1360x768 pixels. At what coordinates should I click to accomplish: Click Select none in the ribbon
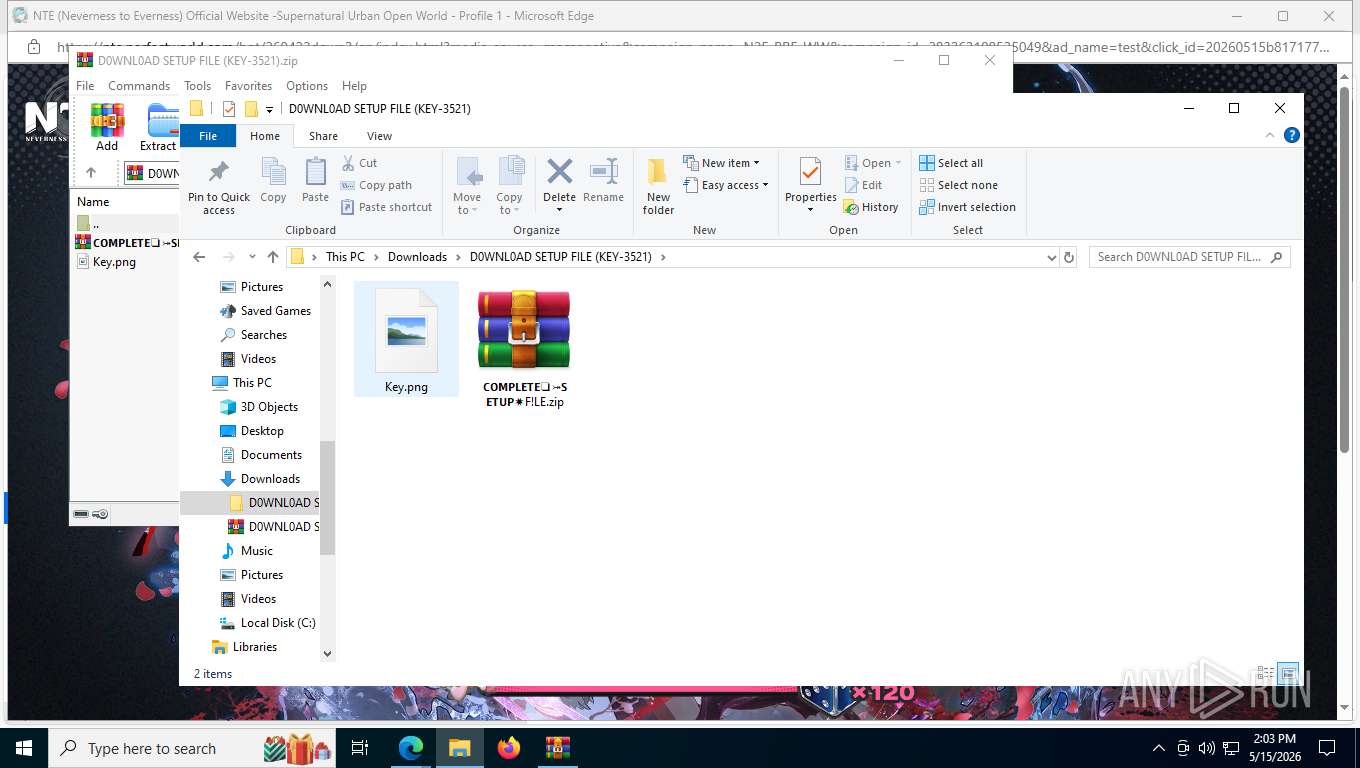click(958, 185)
